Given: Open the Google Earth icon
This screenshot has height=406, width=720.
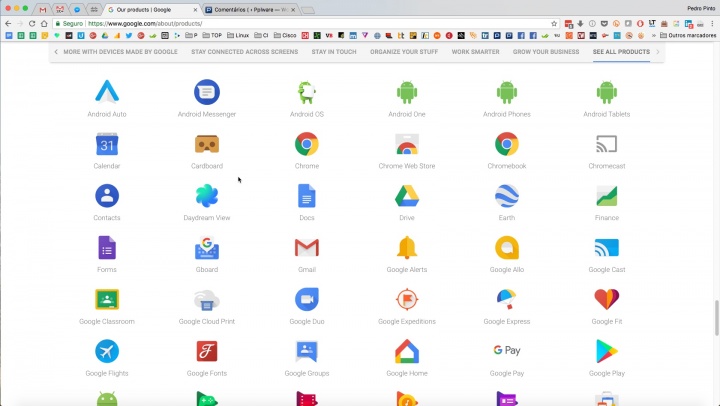Looking at the screenshot, I should coord(506,197).
